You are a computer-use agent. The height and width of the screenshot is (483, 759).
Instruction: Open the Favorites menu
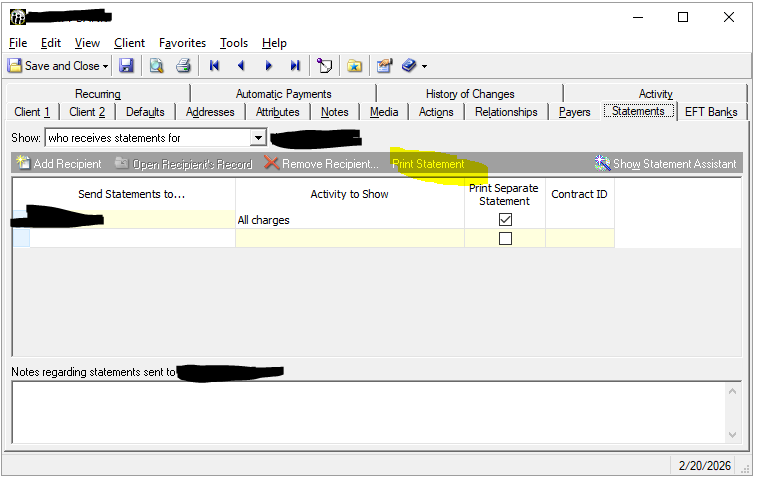pos(182,43)
